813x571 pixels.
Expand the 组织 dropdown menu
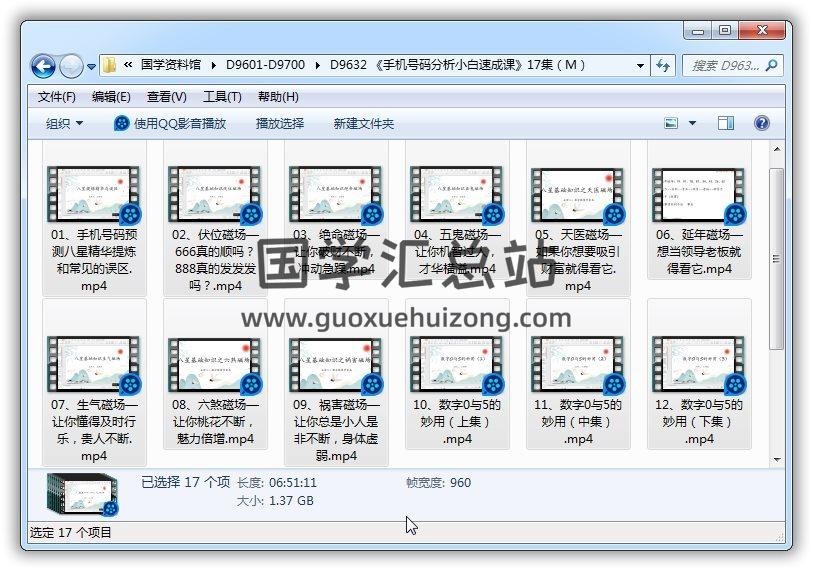tap(64, 123)
